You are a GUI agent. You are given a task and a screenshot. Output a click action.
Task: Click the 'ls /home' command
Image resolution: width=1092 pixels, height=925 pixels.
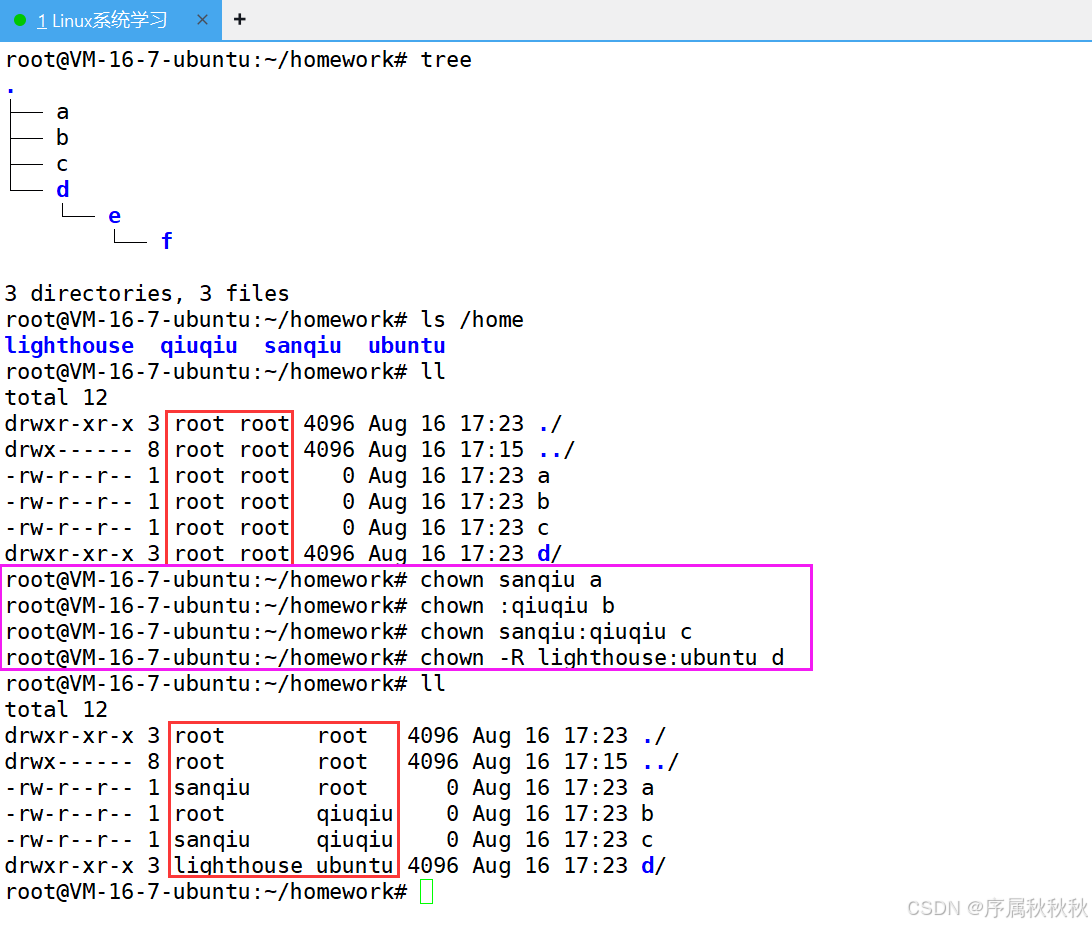[471, 320]
